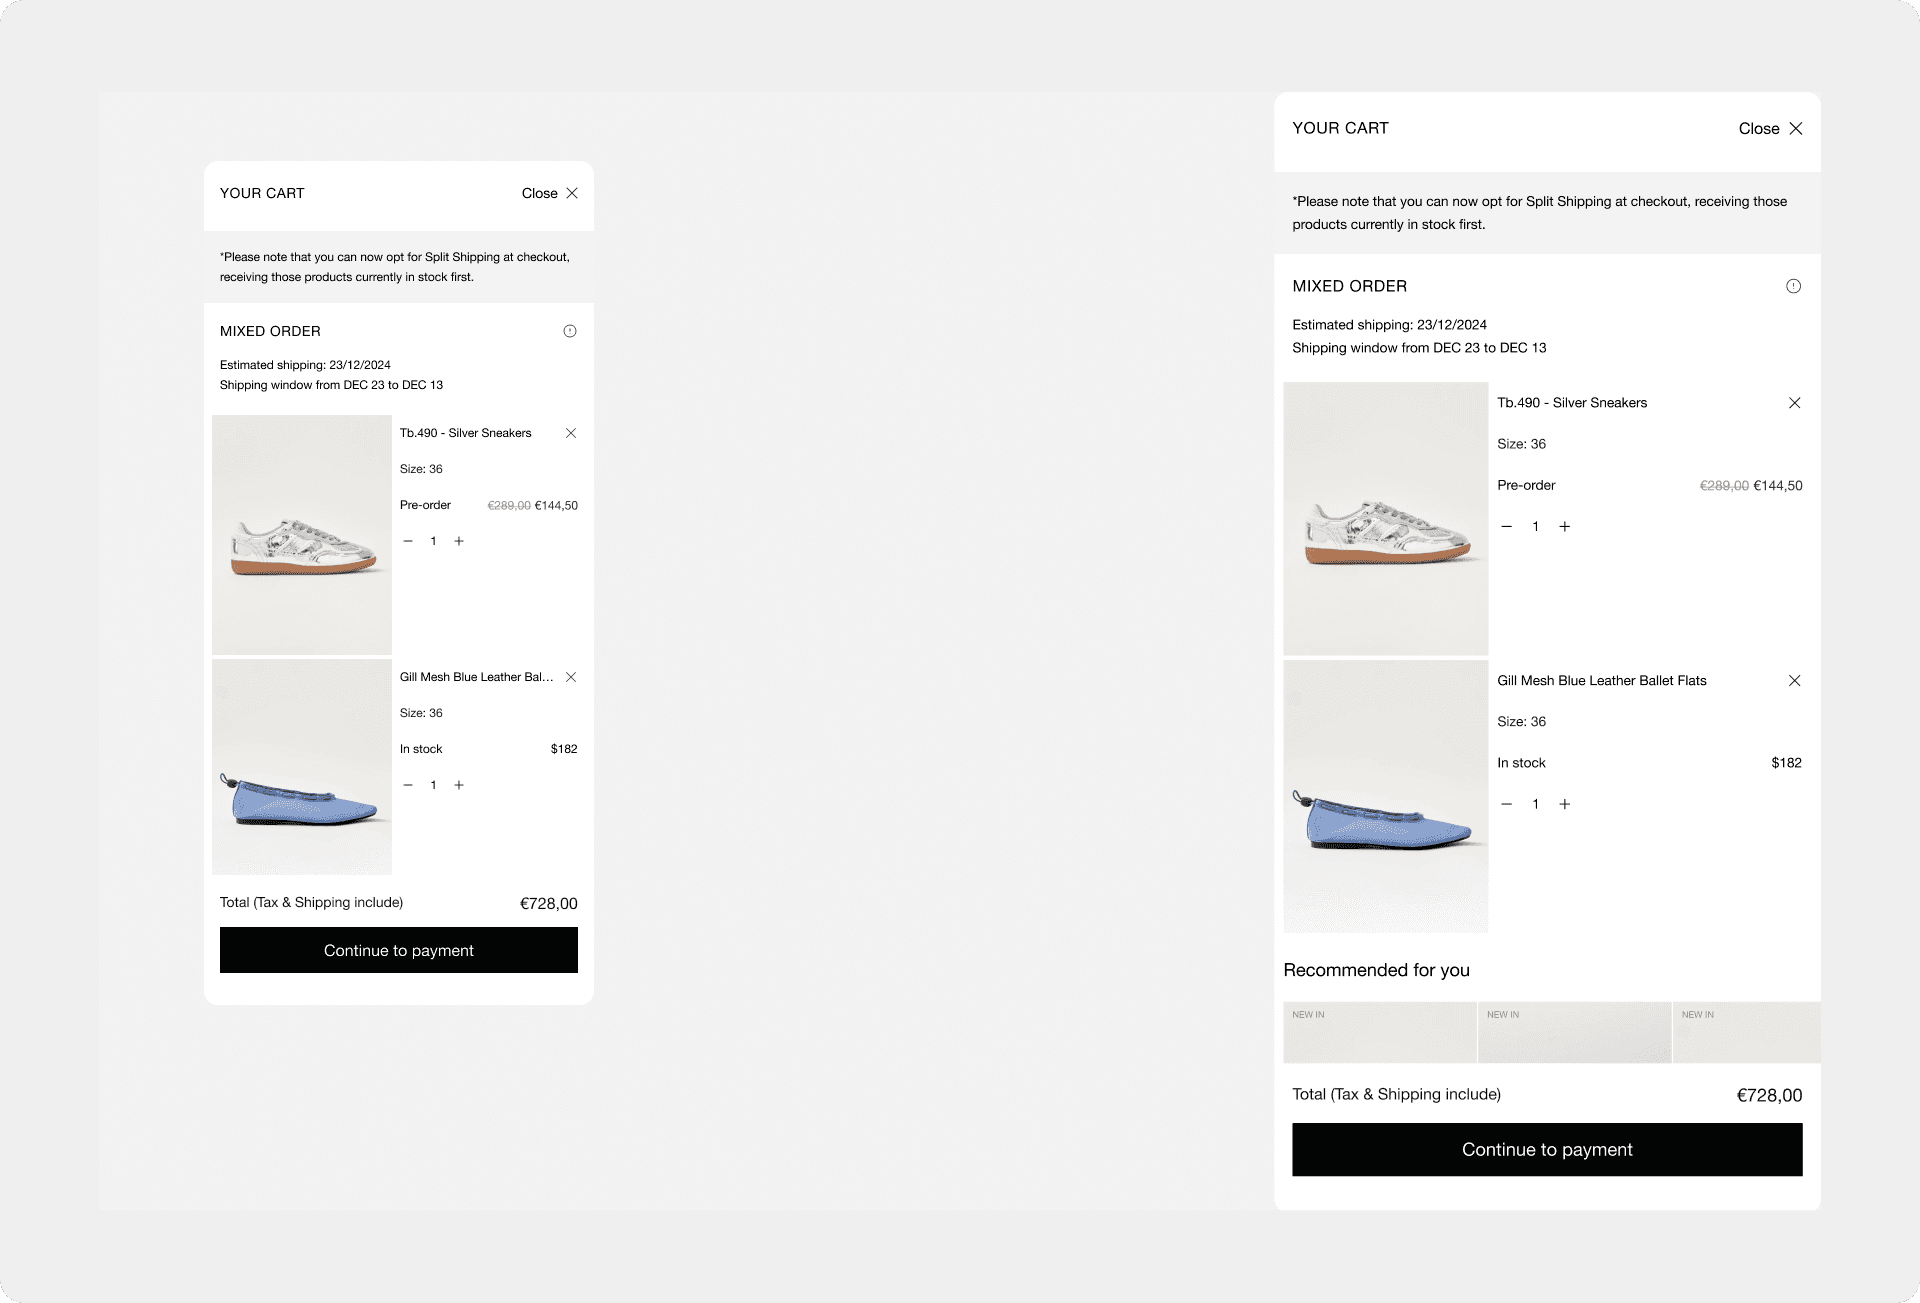This screenshot has width=1920, height=1303.
Task: Open Silver Sneakers image in large cart
Action: [x=1385, y=518]
